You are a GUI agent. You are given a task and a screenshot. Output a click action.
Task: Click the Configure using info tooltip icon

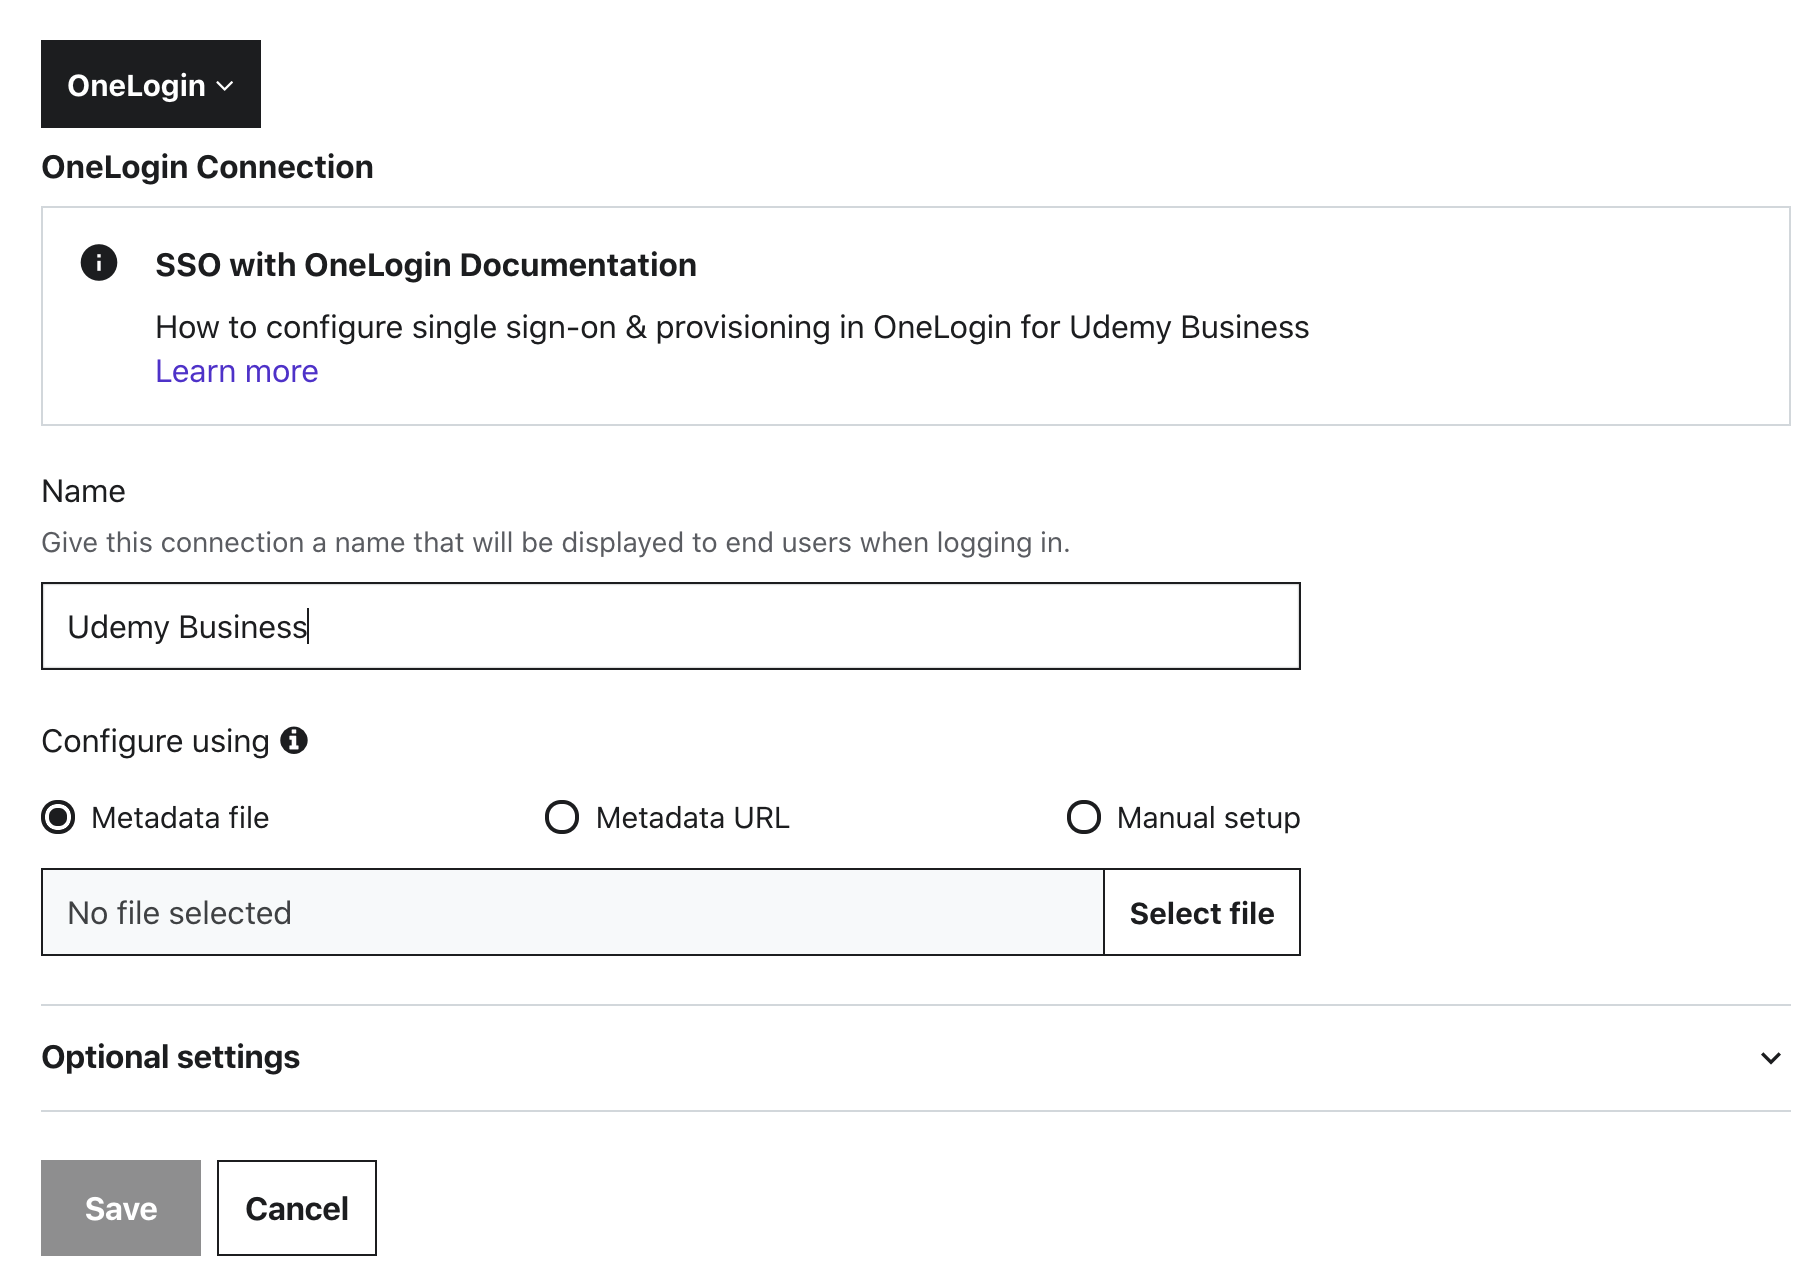(294, 740)
